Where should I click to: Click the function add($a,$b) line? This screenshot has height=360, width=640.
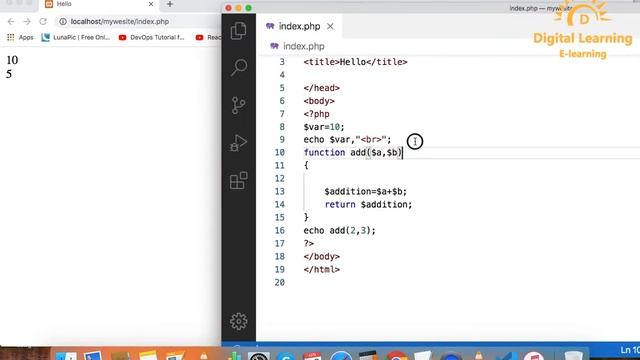click(x=353, y=153)
